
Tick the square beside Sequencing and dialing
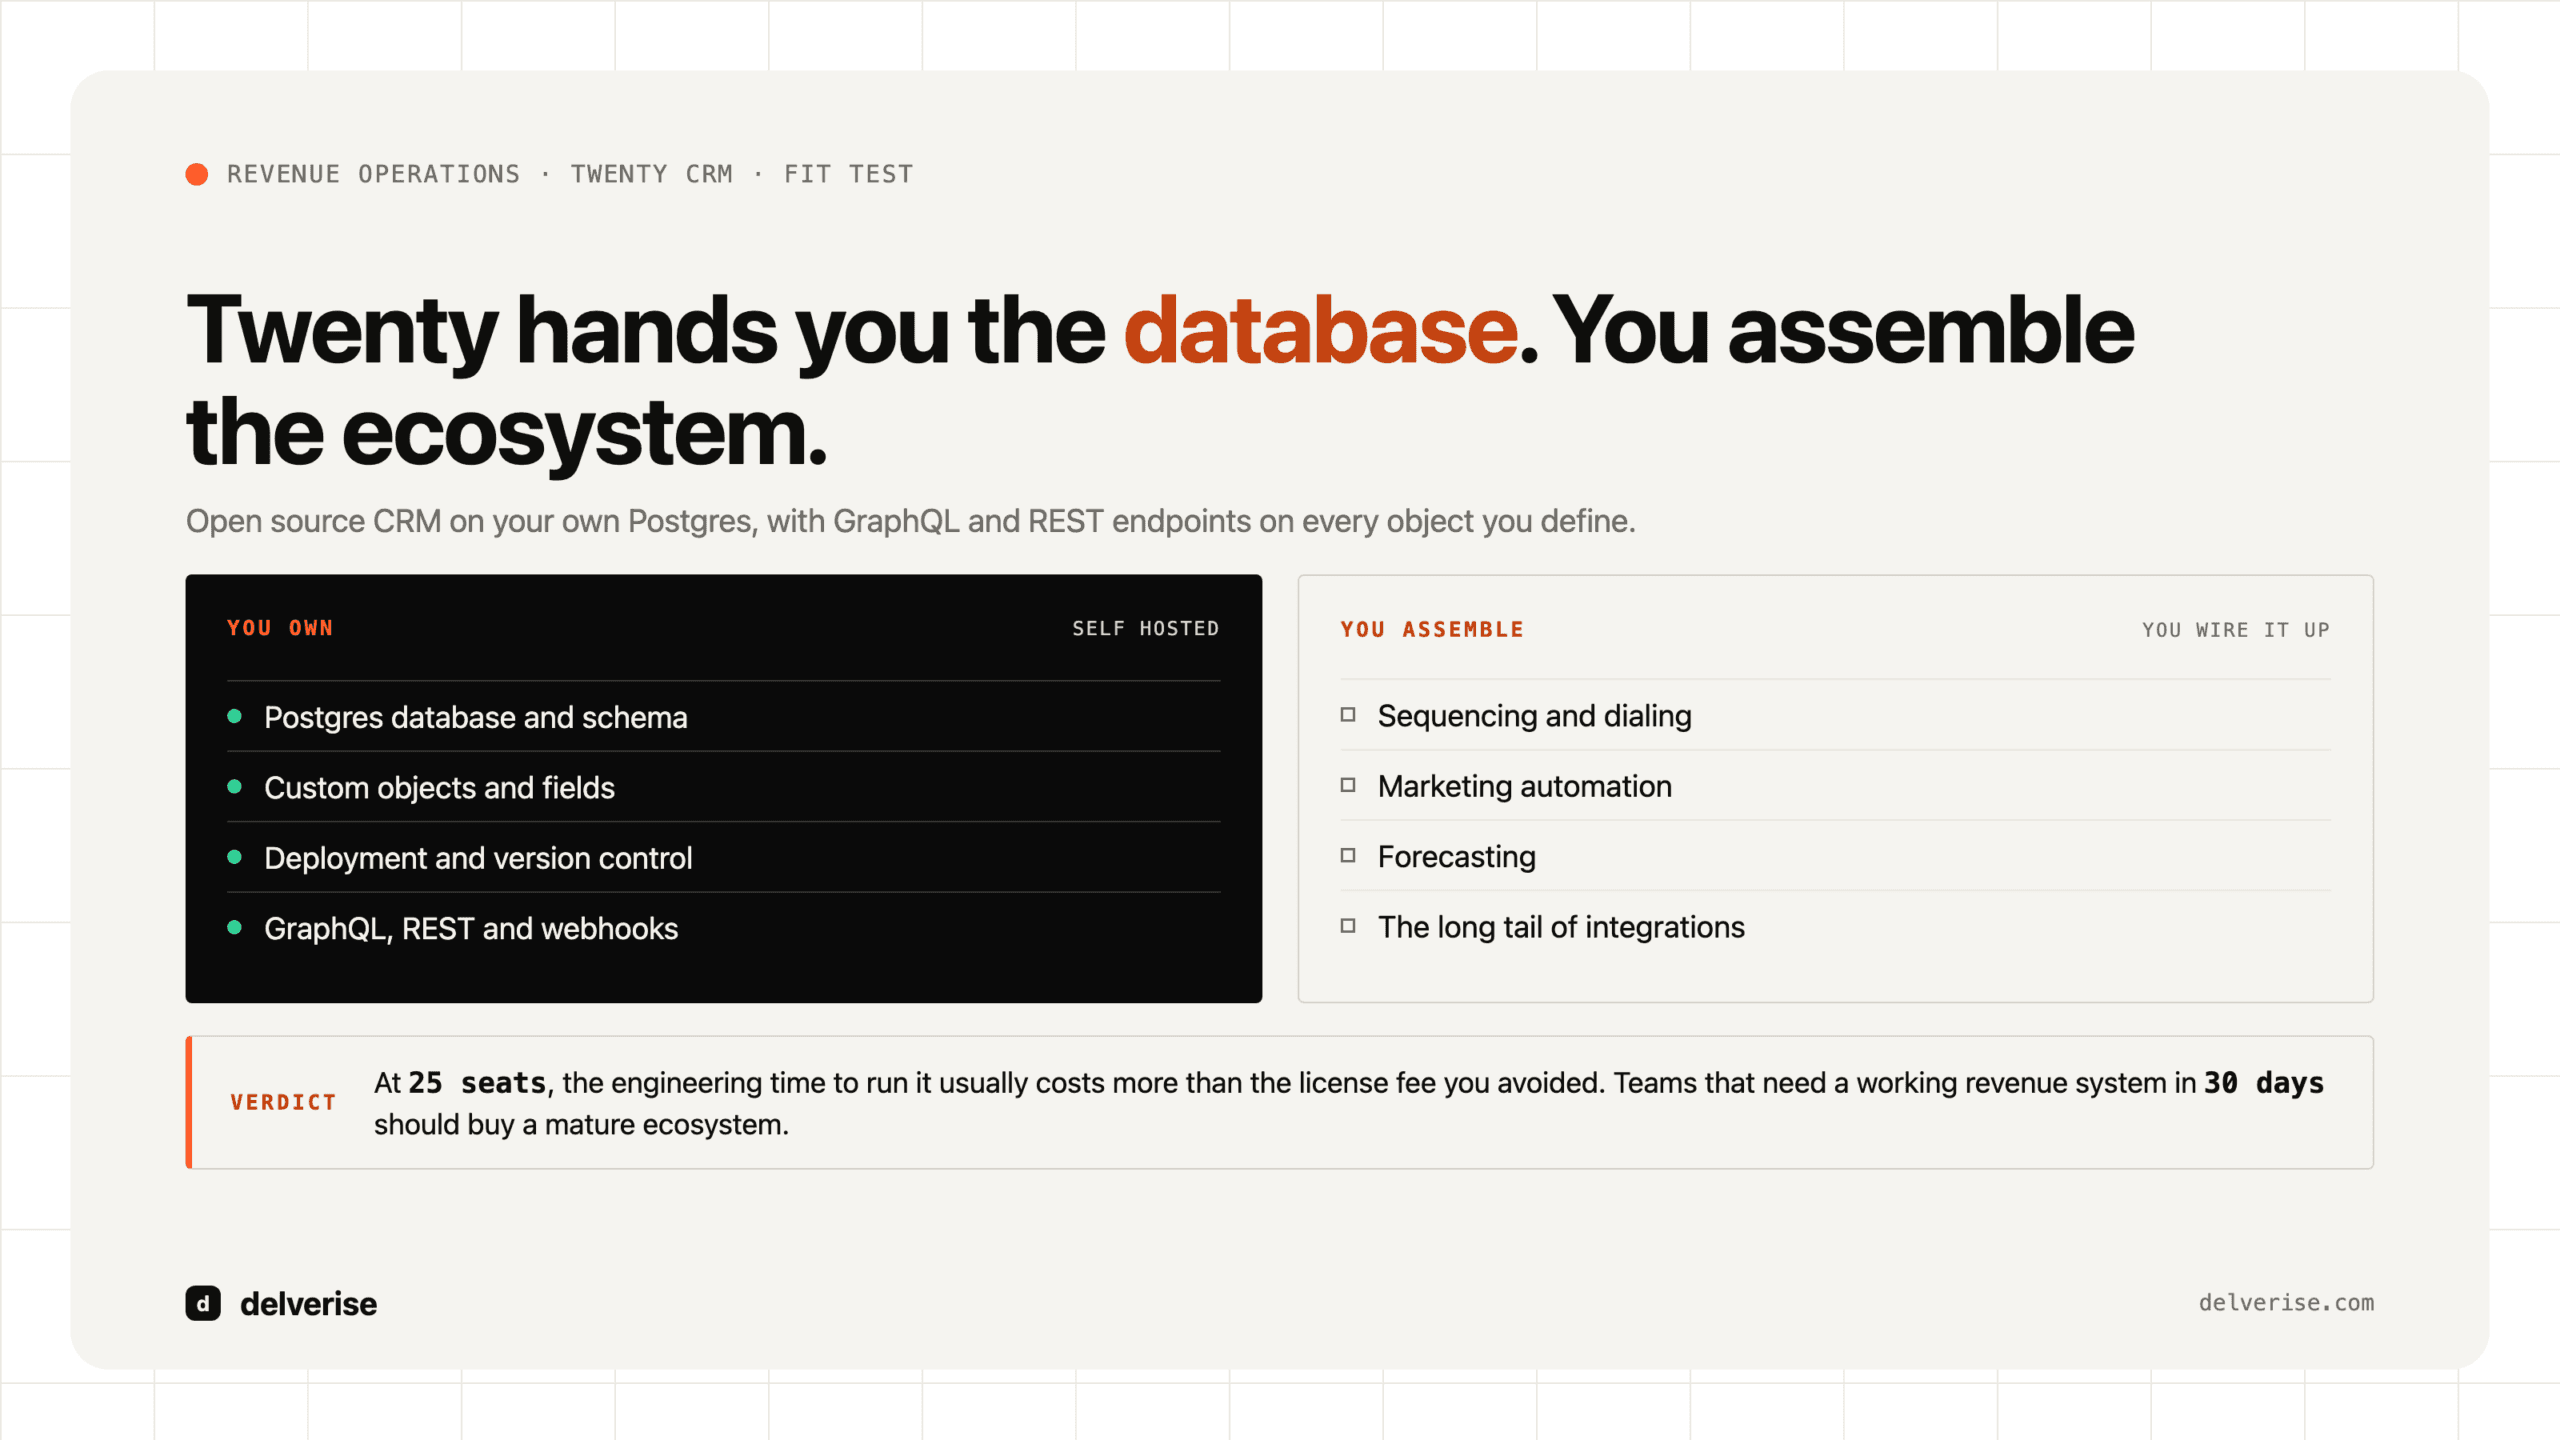1348,715
